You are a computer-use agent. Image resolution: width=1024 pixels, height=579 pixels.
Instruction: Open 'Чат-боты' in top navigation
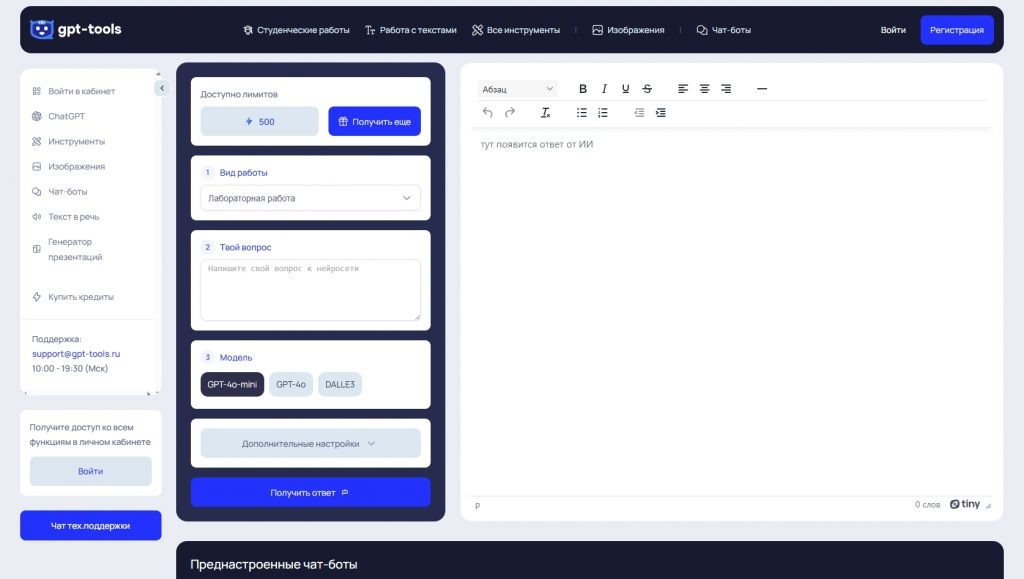coord(723,30)
